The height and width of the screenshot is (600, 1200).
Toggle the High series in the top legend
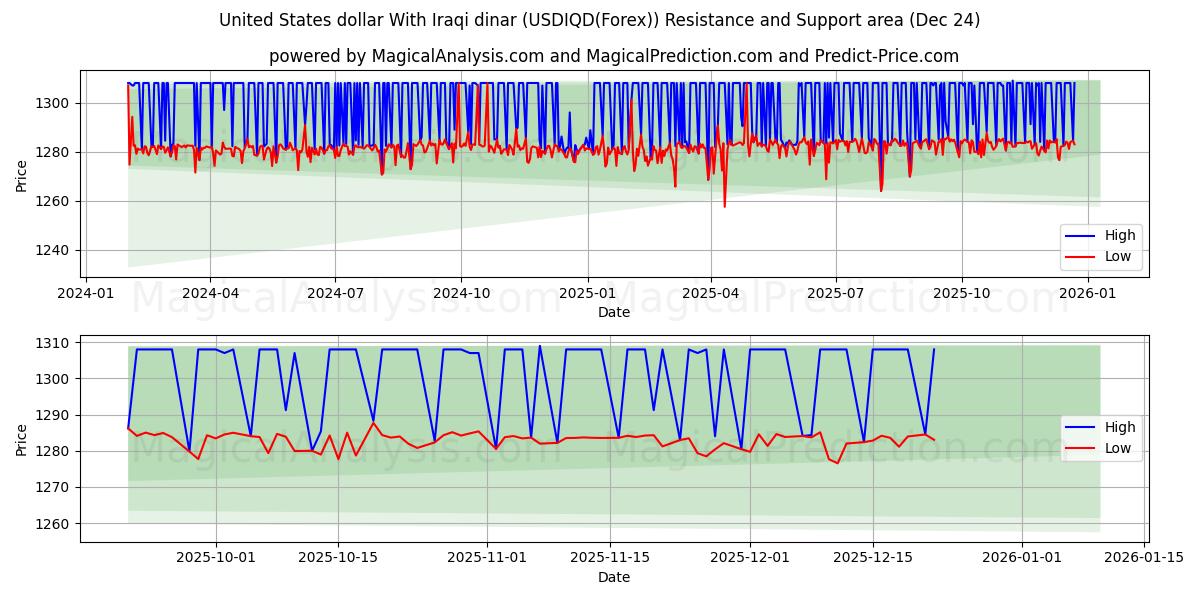(1120, 234)
